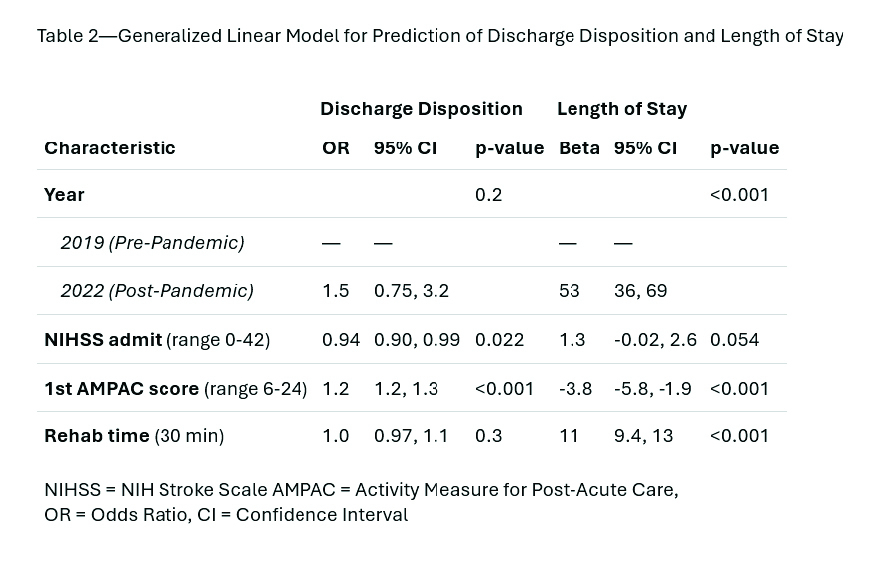Click the Characteristic column header
881x568 pixels.
(110, 148)
